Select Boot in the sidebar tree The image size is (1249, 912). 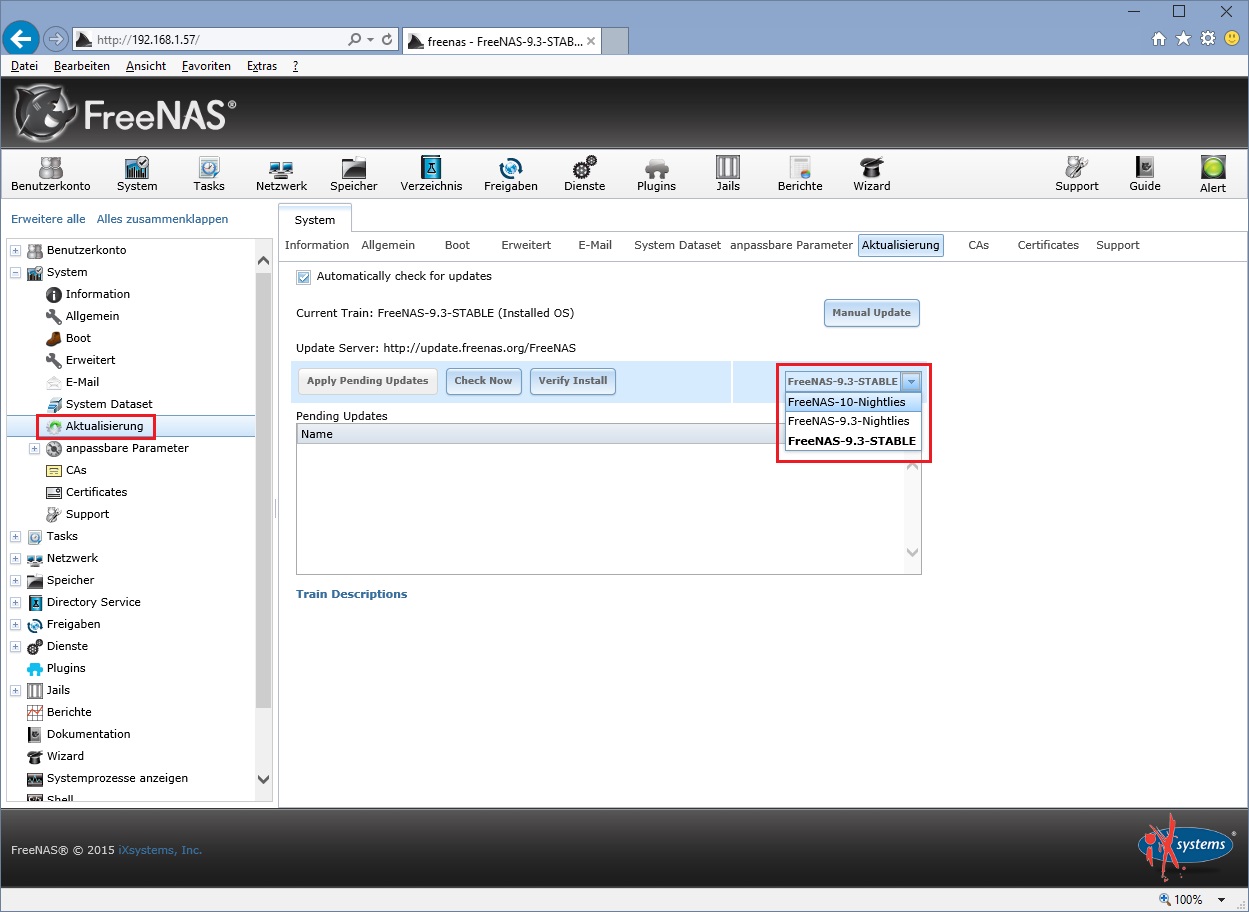78,338
